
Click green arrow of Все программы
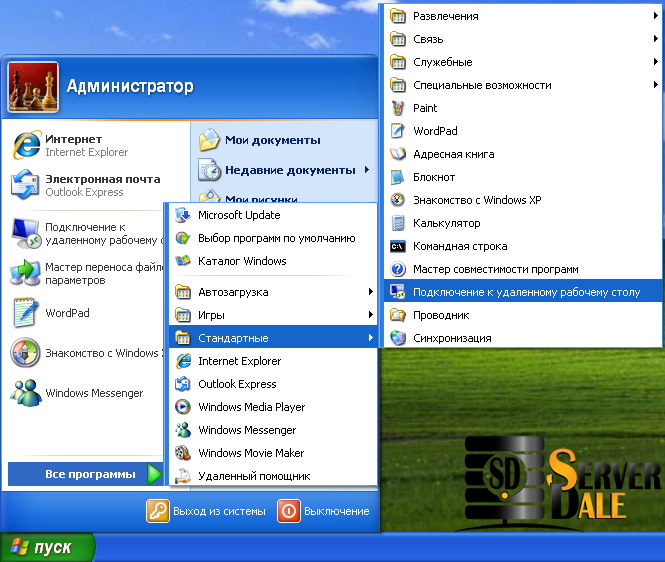click(154, 474)
